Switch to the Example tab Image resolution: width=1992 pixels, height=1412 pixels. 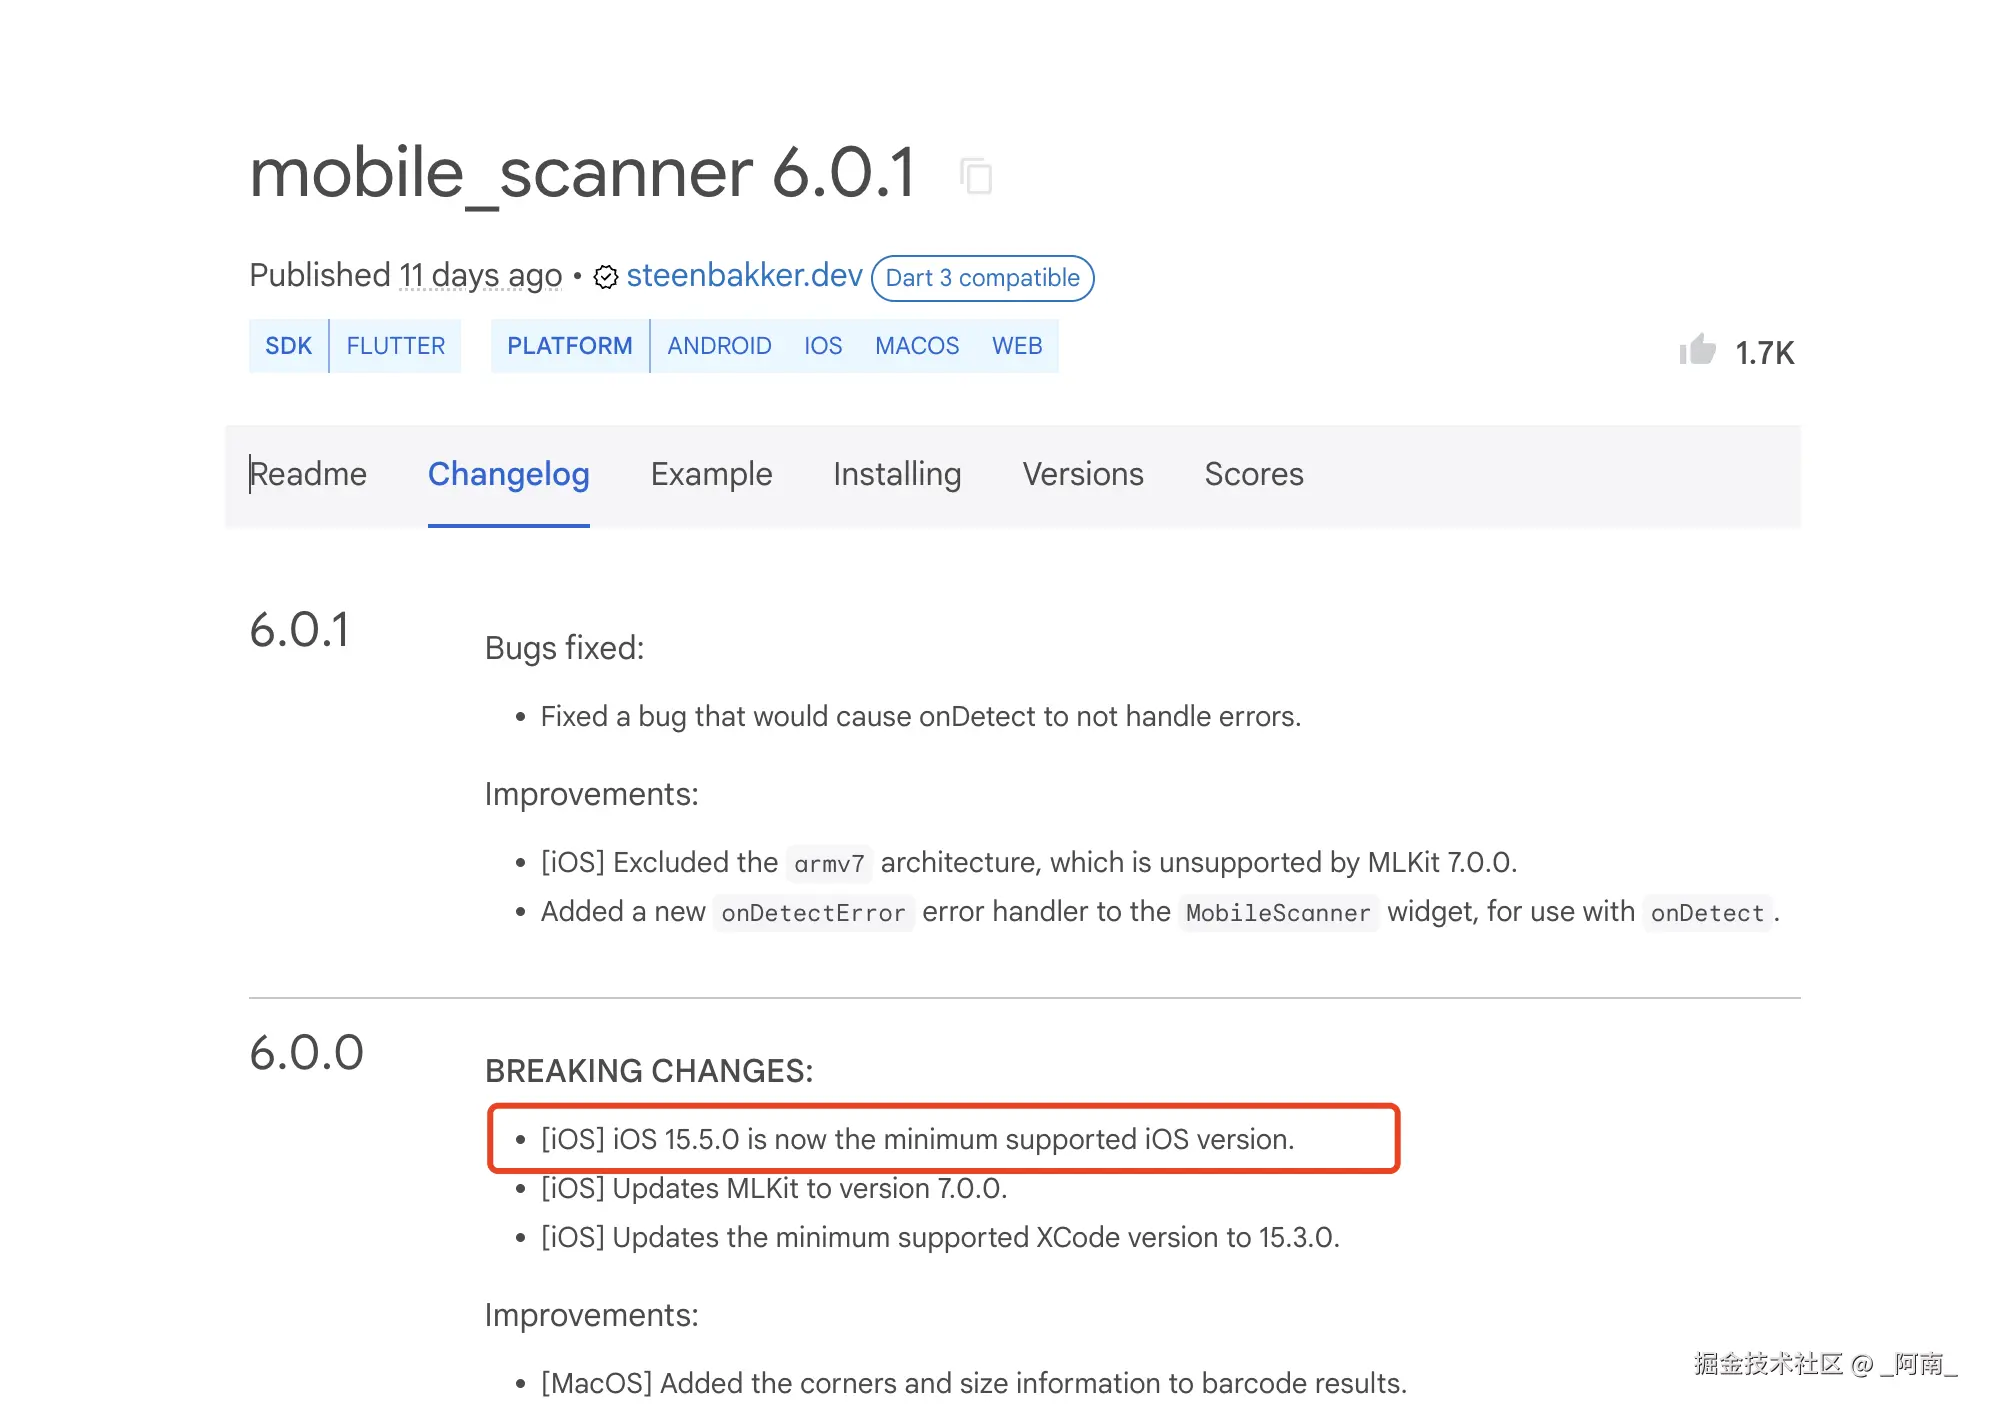tap(711, 474)
